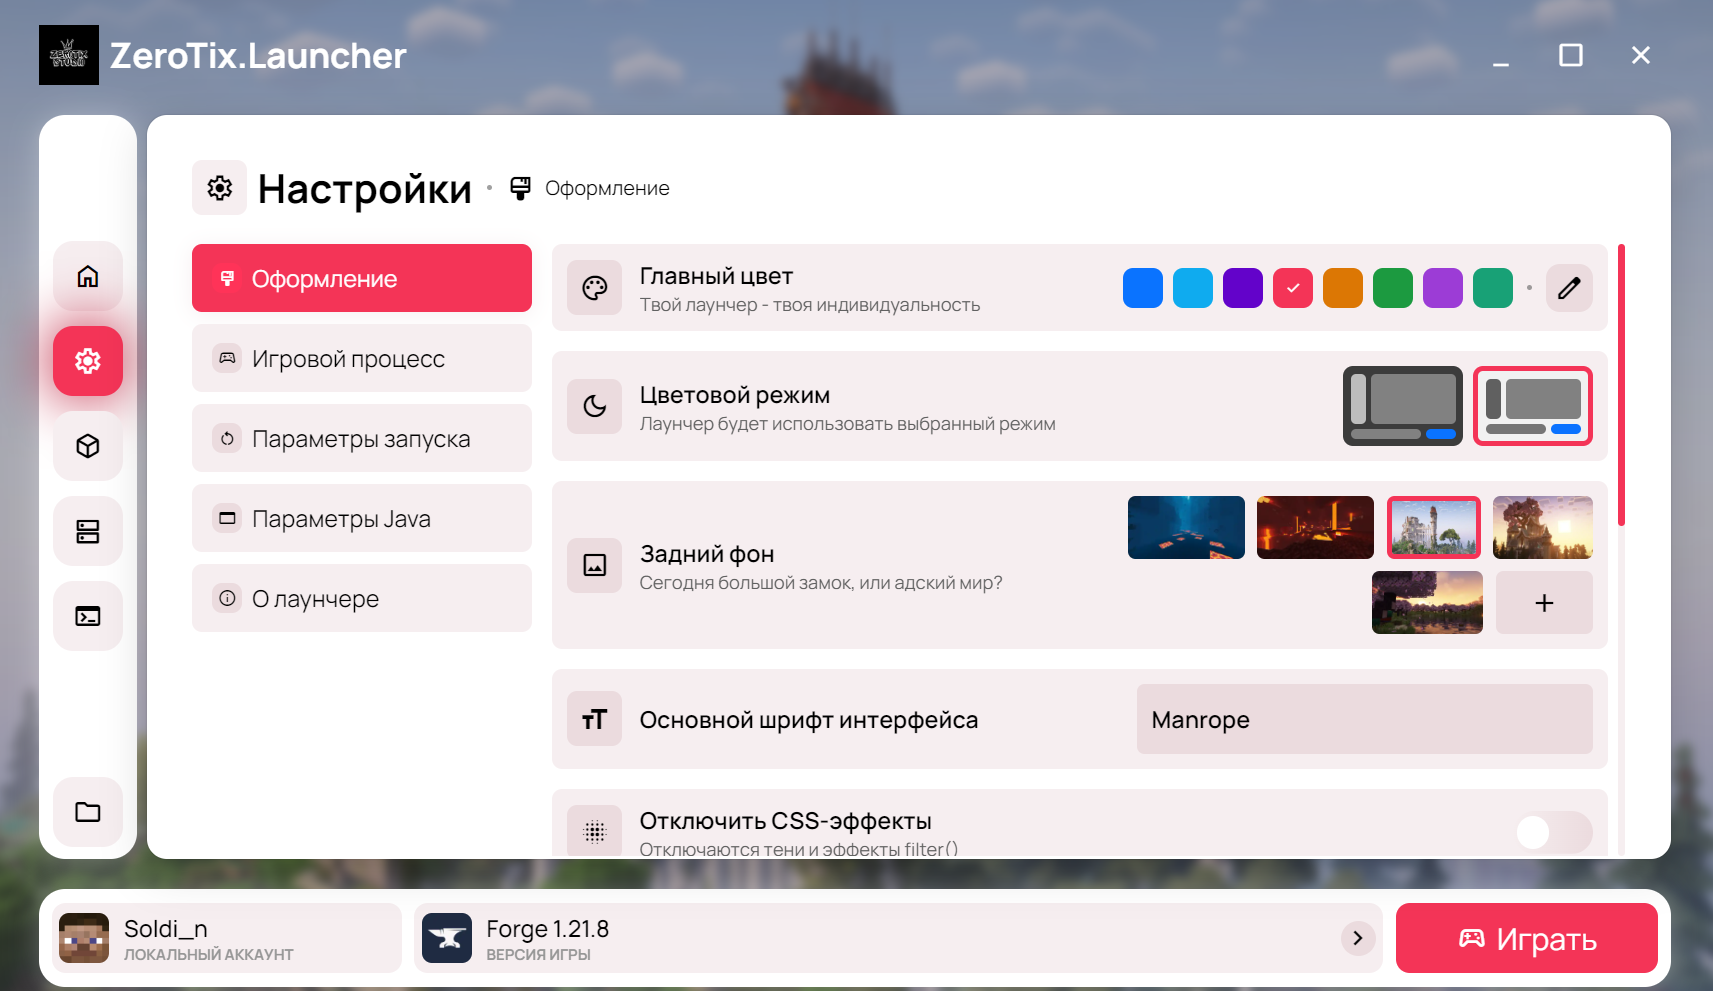Click the pencil custom color icon

tap(1569, 288)
